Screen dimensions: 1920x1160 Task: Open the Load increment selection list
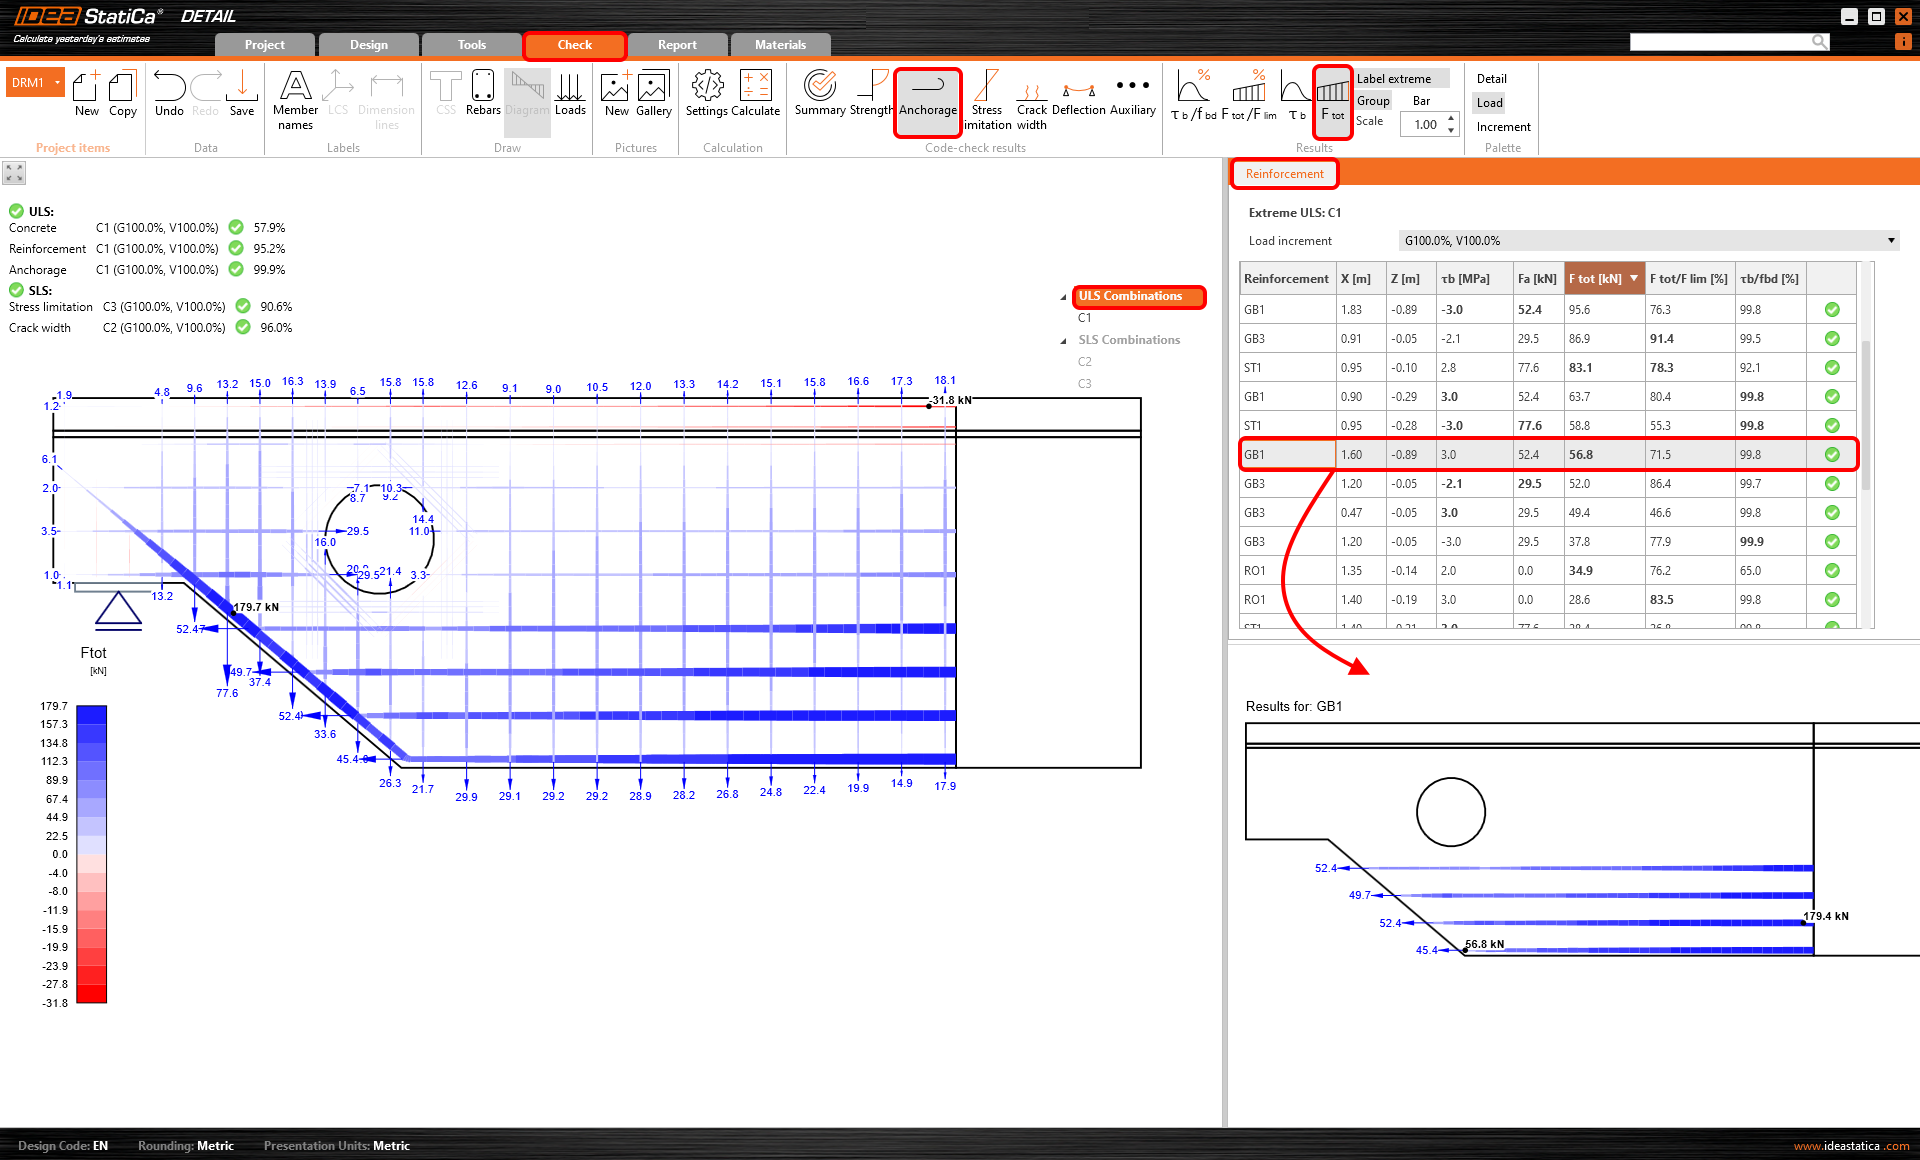pos(1889,240)
